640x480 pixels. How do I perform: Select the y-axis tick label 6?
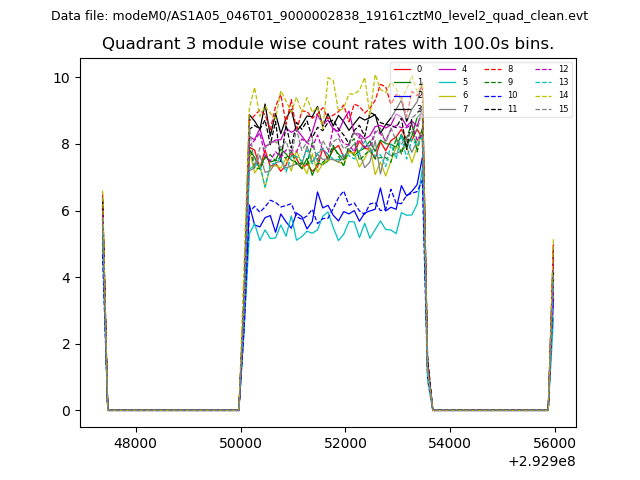(65, 211)
